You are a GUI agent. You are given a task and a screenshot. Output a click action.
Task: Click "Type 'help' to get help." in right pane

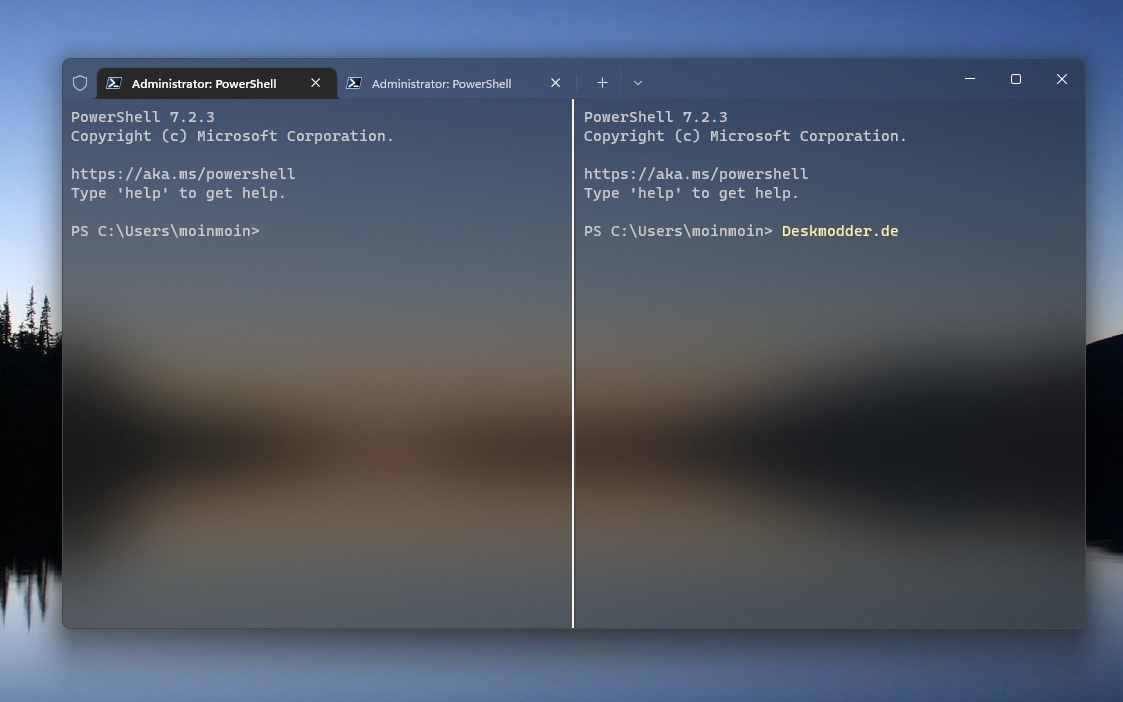(691, 193)
